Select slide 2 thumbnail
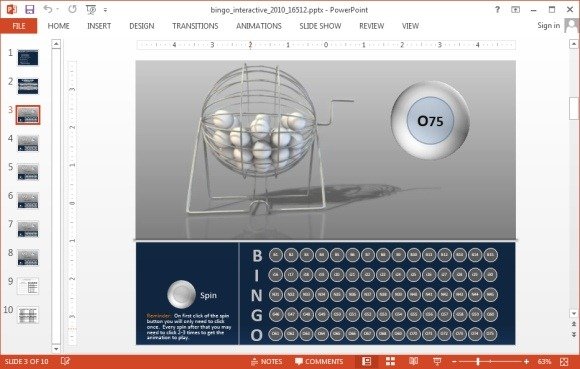Viewport: 580px width, 369px height. (x=28, y=86)
